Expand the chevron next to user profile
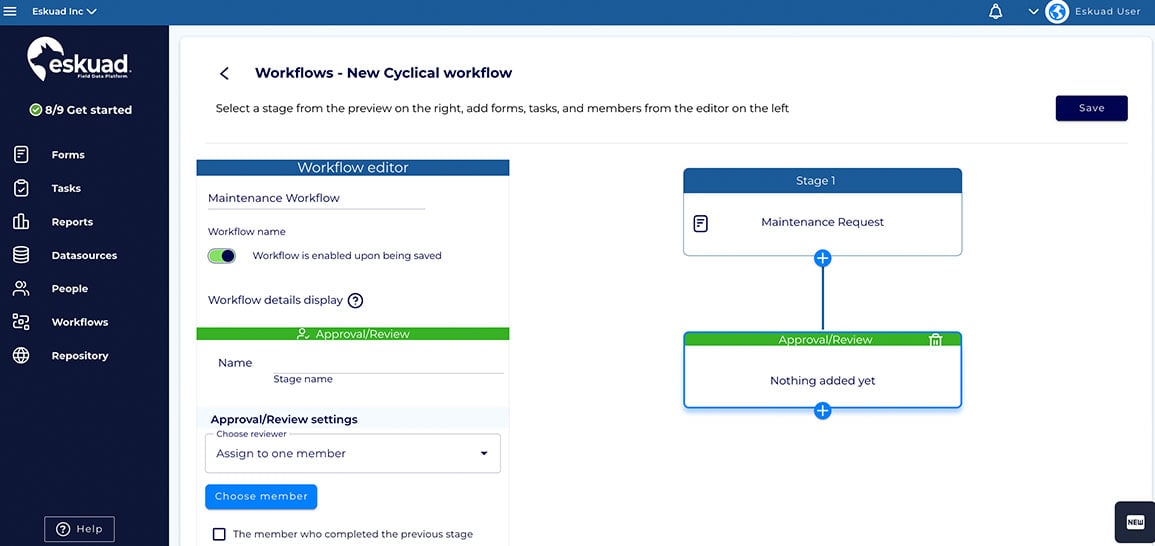Image resolution: width=1155 pixels, height=546 pixels. (1033, 12)
